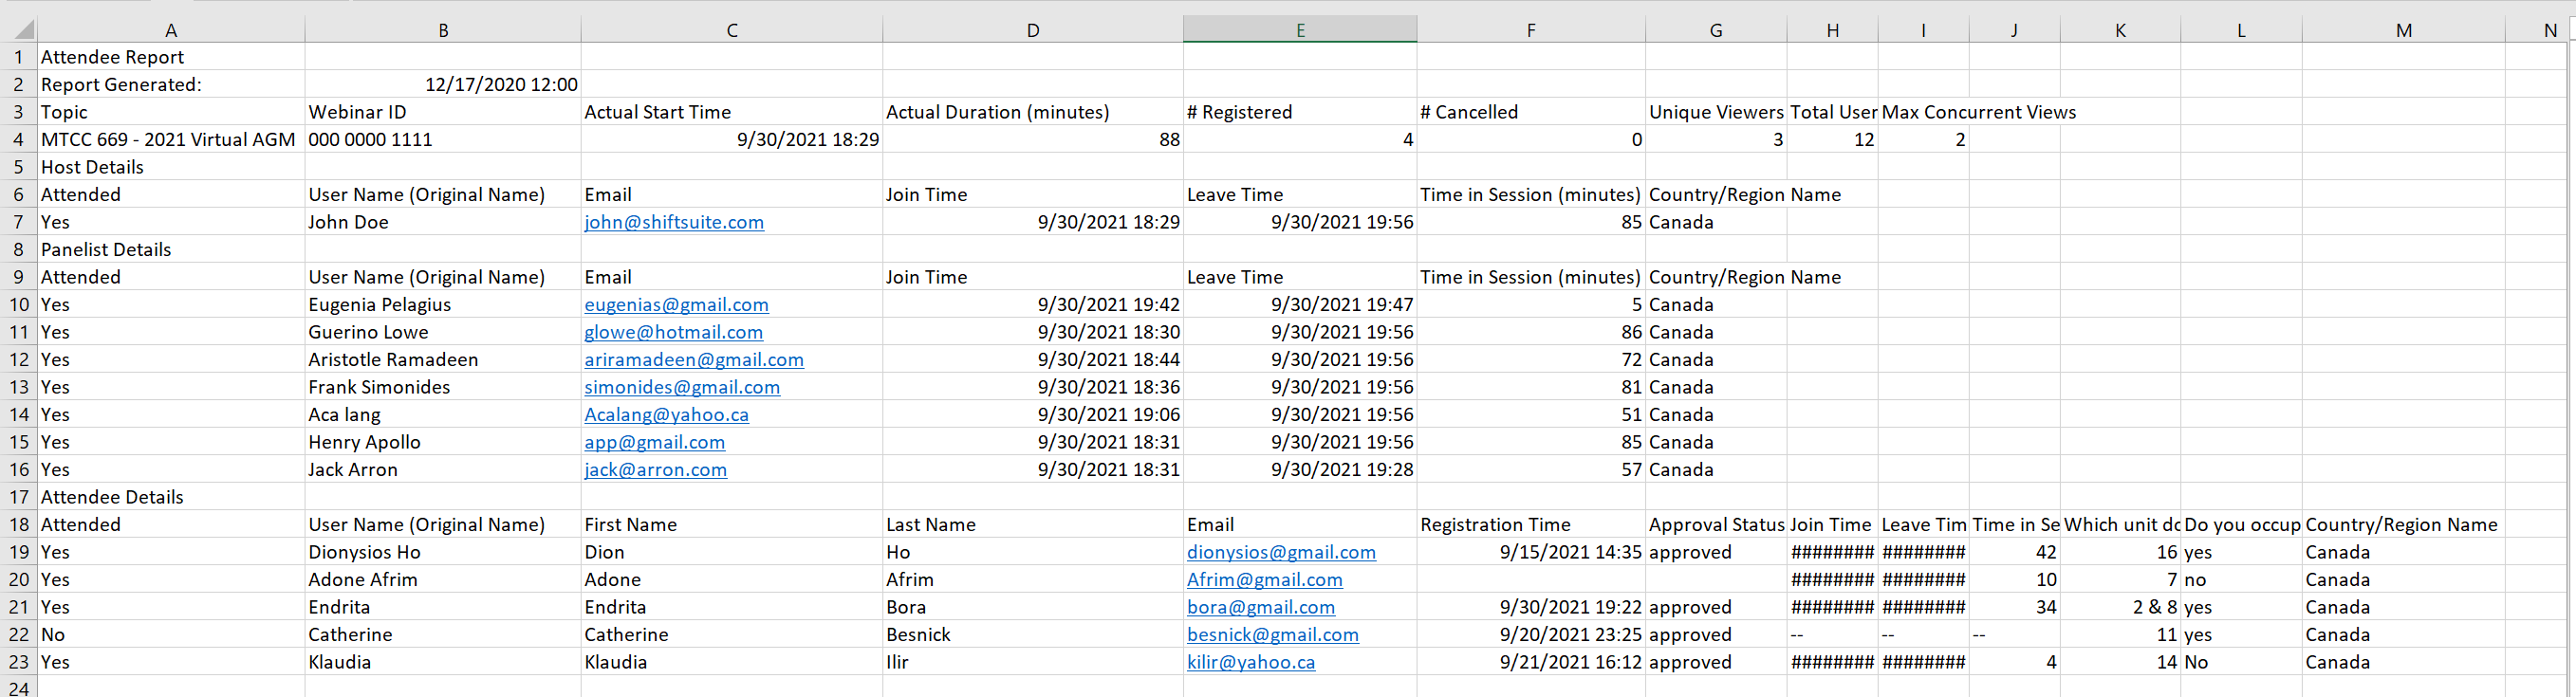Screen dimensions: 2576x697
Task: Select the 'Eugenia Pelagius' name cell
Action: (443, 304)
